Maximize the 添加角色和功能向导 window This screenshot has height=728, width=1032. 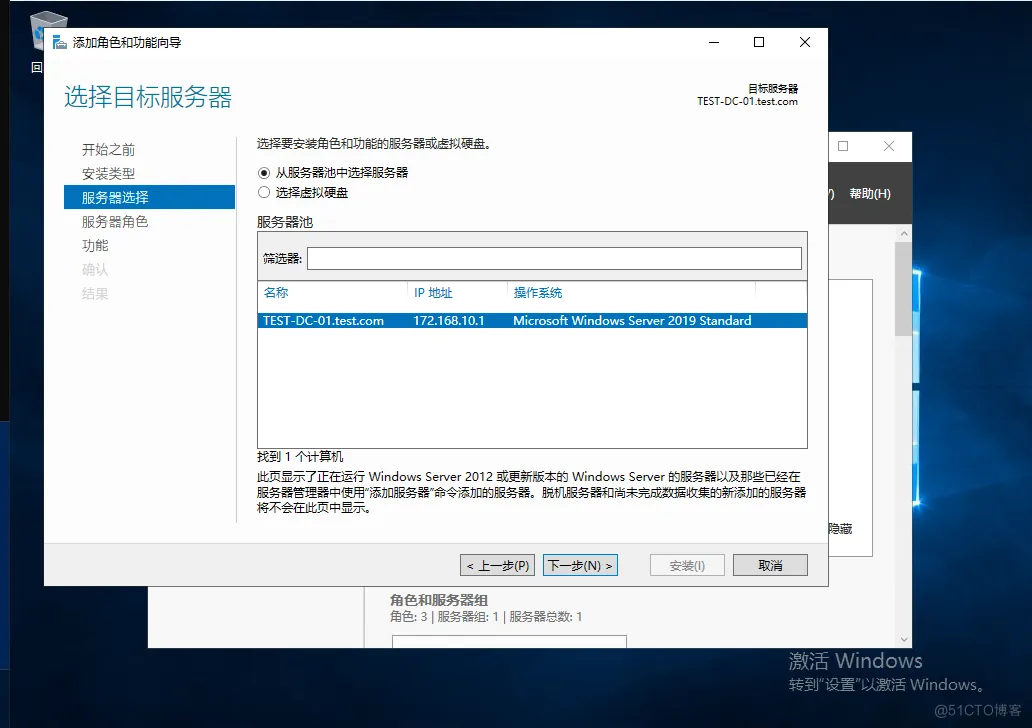click(x=759, y=42)
